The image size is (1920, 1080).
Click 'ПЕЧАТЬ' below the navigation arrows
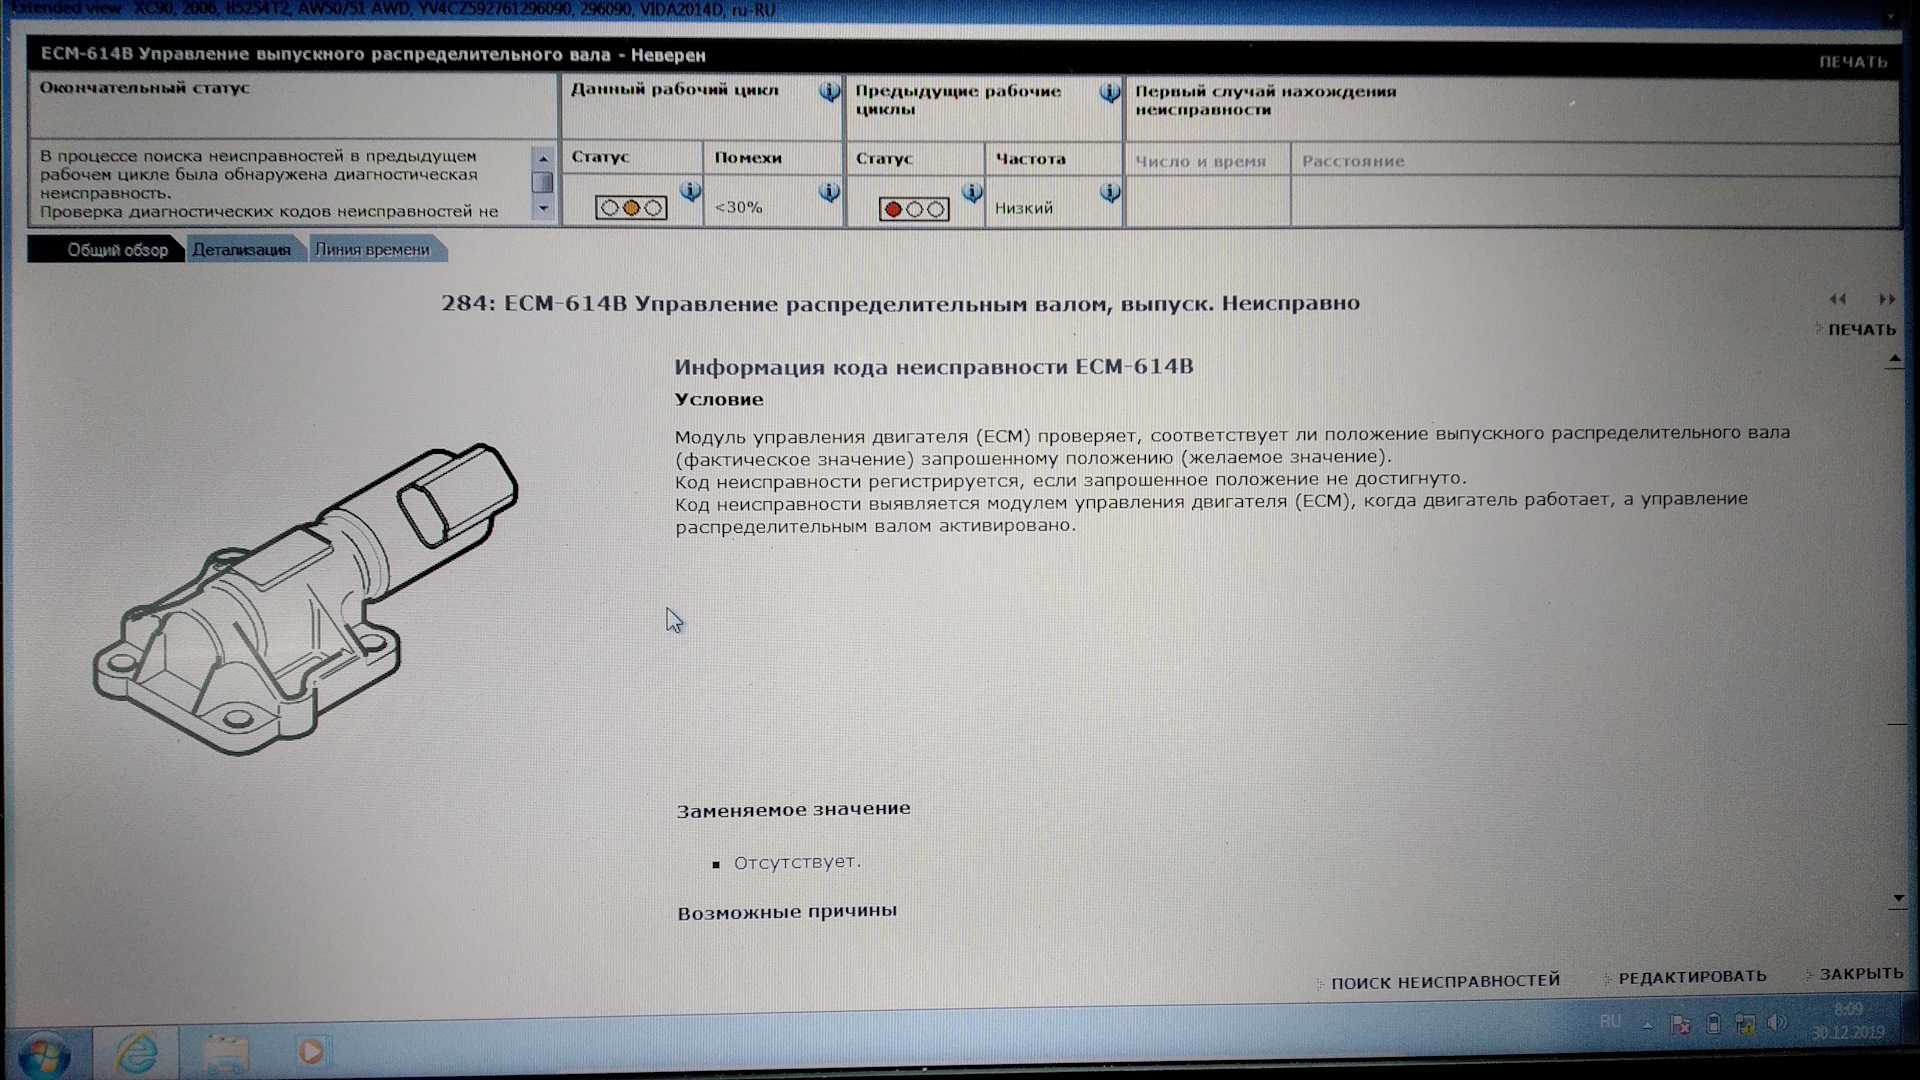pos(1861,329)
